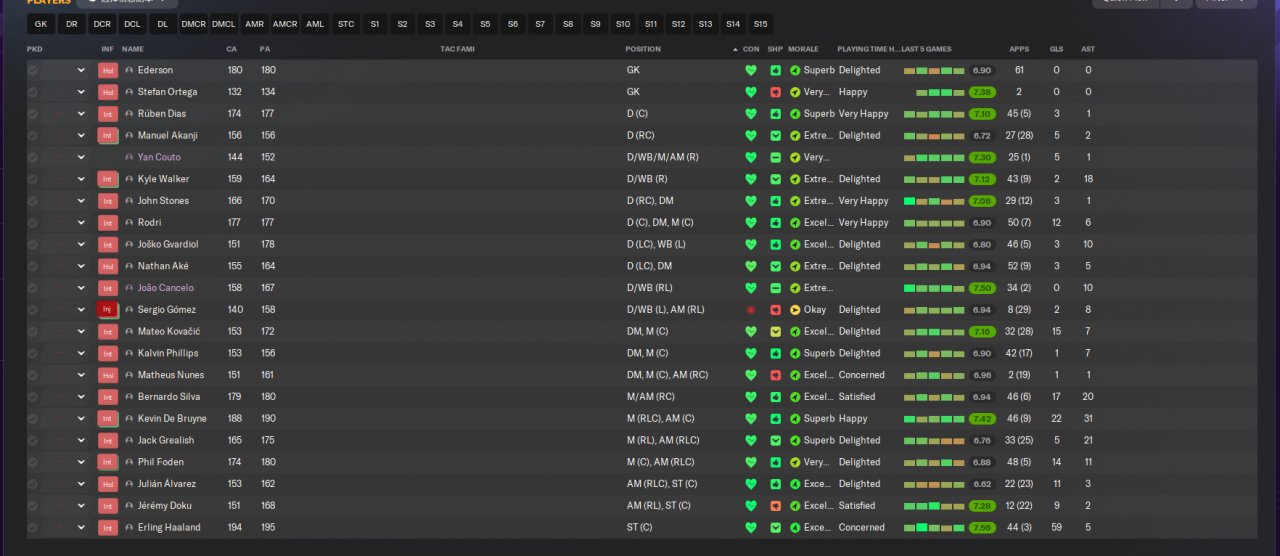The image size is (1280, 556).
Task: Click João Cancelo's last 5 games form bar
Action: 934,288
